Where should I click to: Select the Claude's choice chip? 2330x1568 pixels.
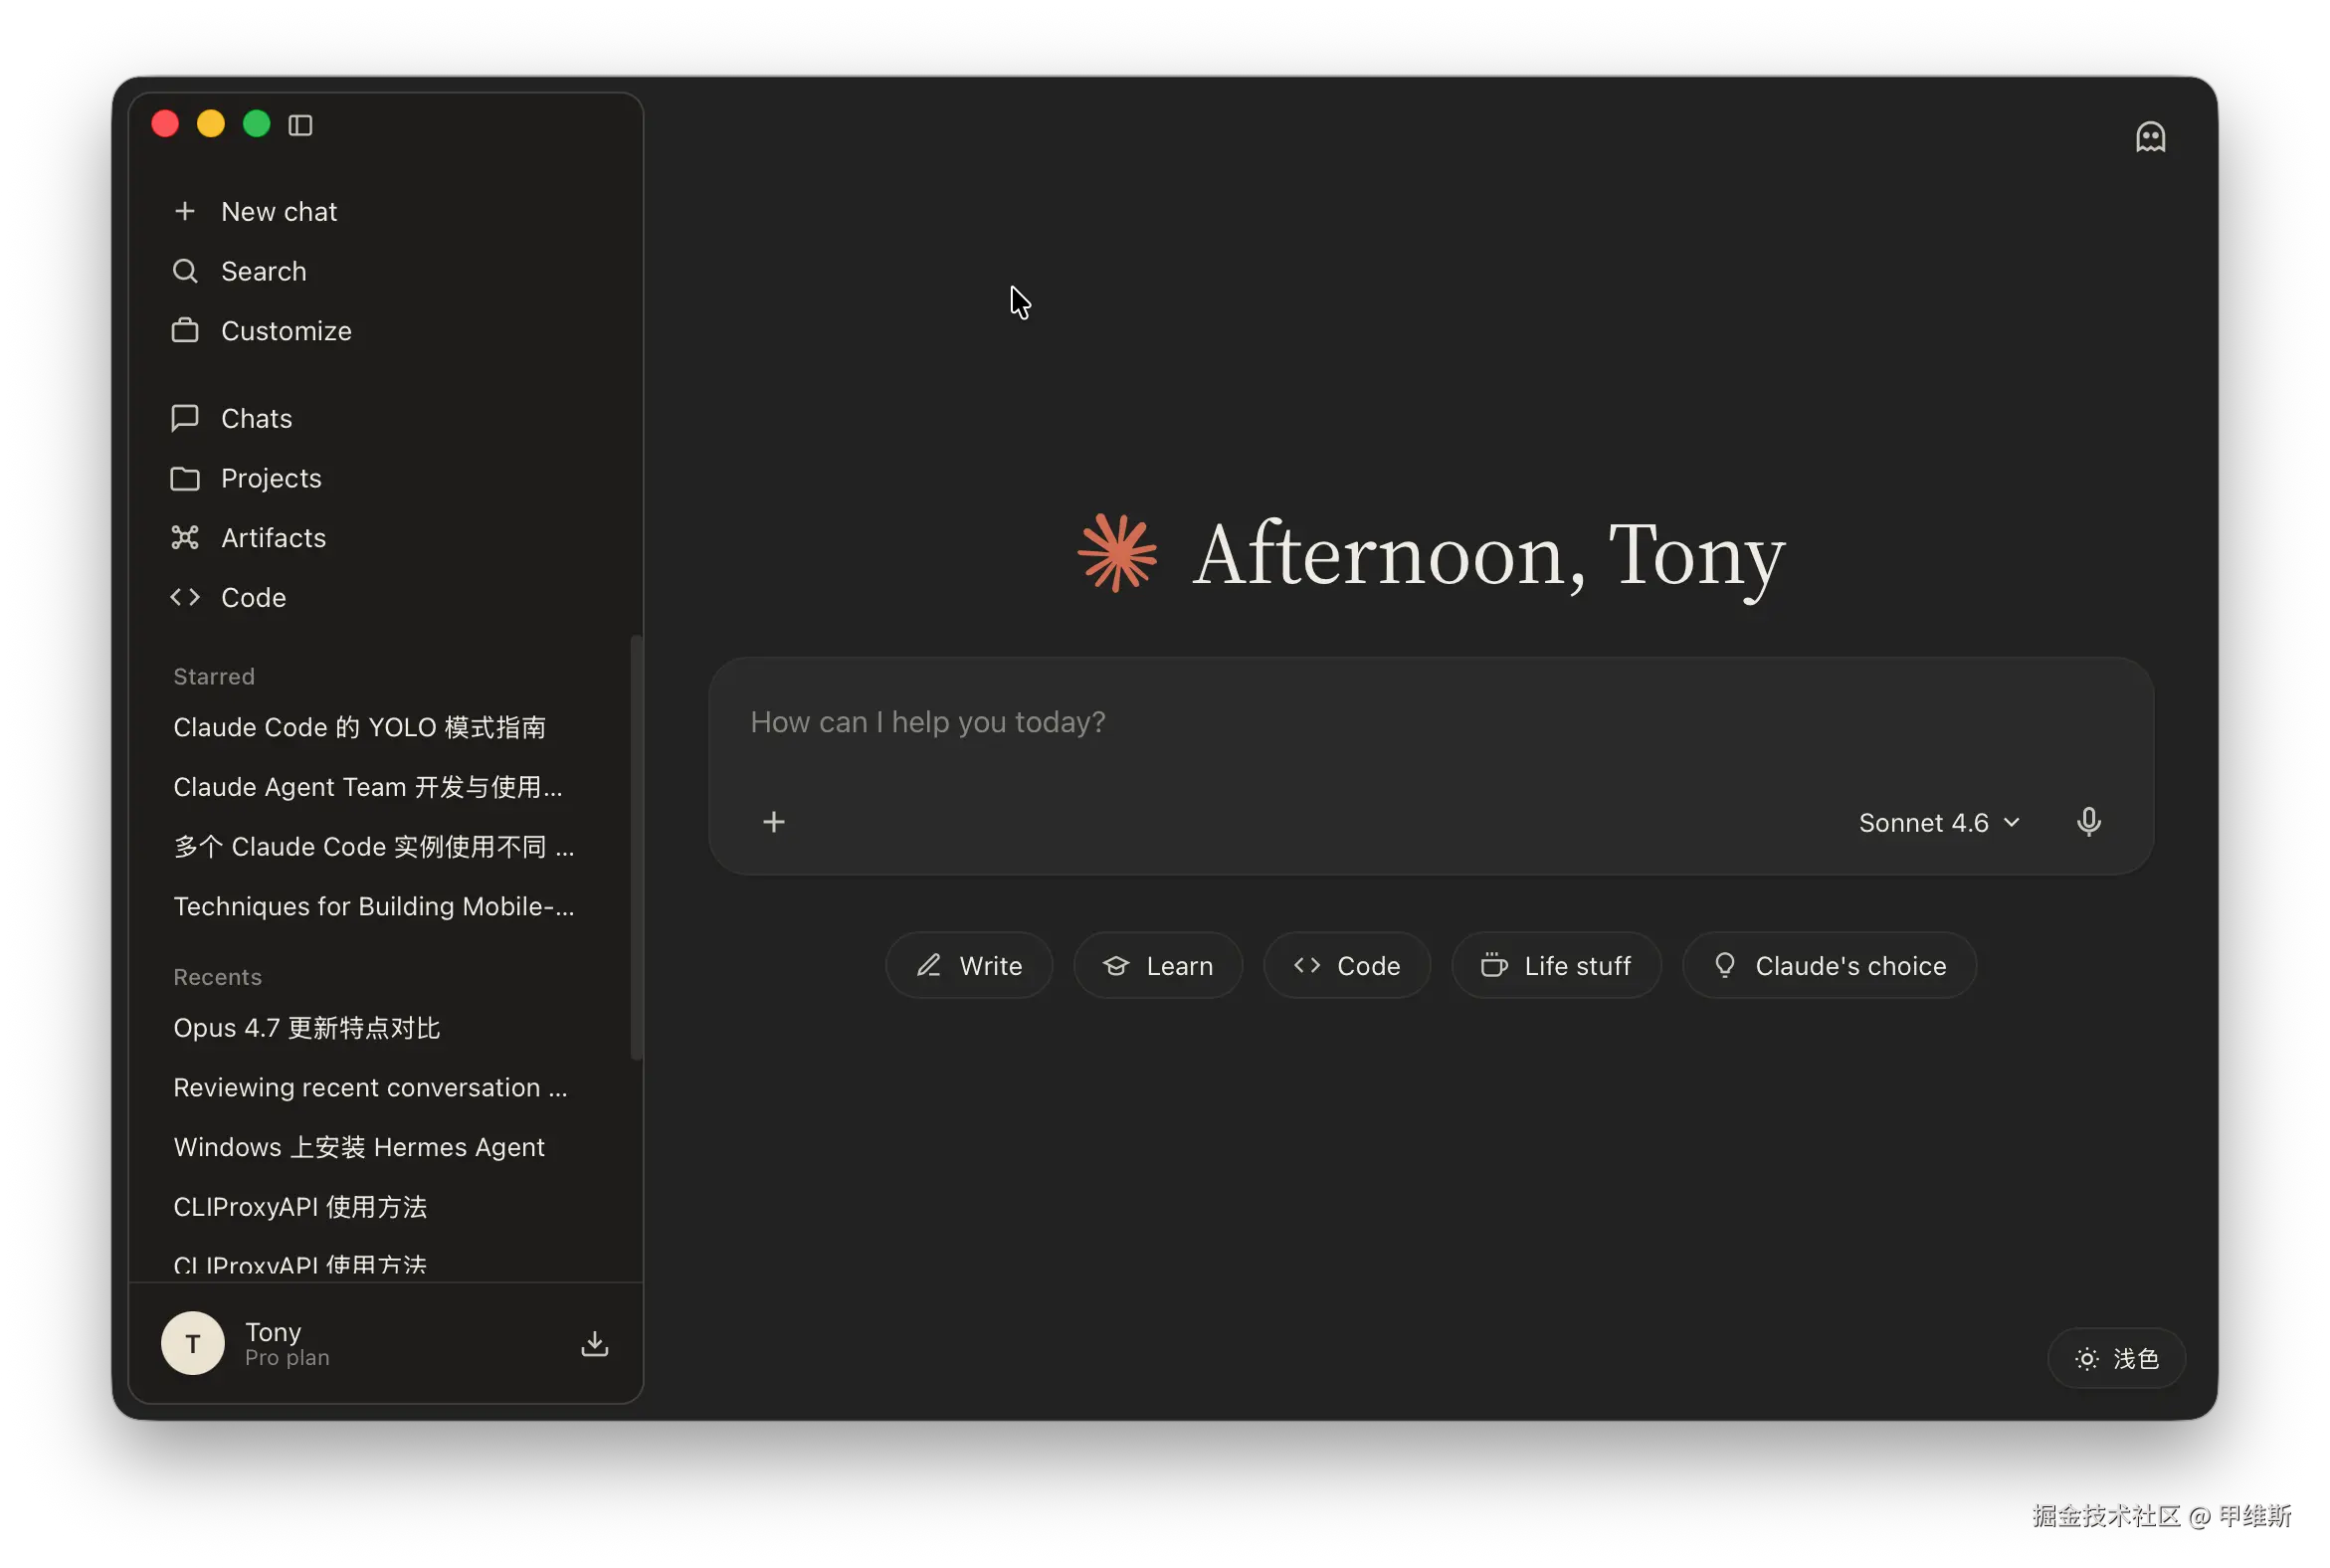tap(1829, 966)
